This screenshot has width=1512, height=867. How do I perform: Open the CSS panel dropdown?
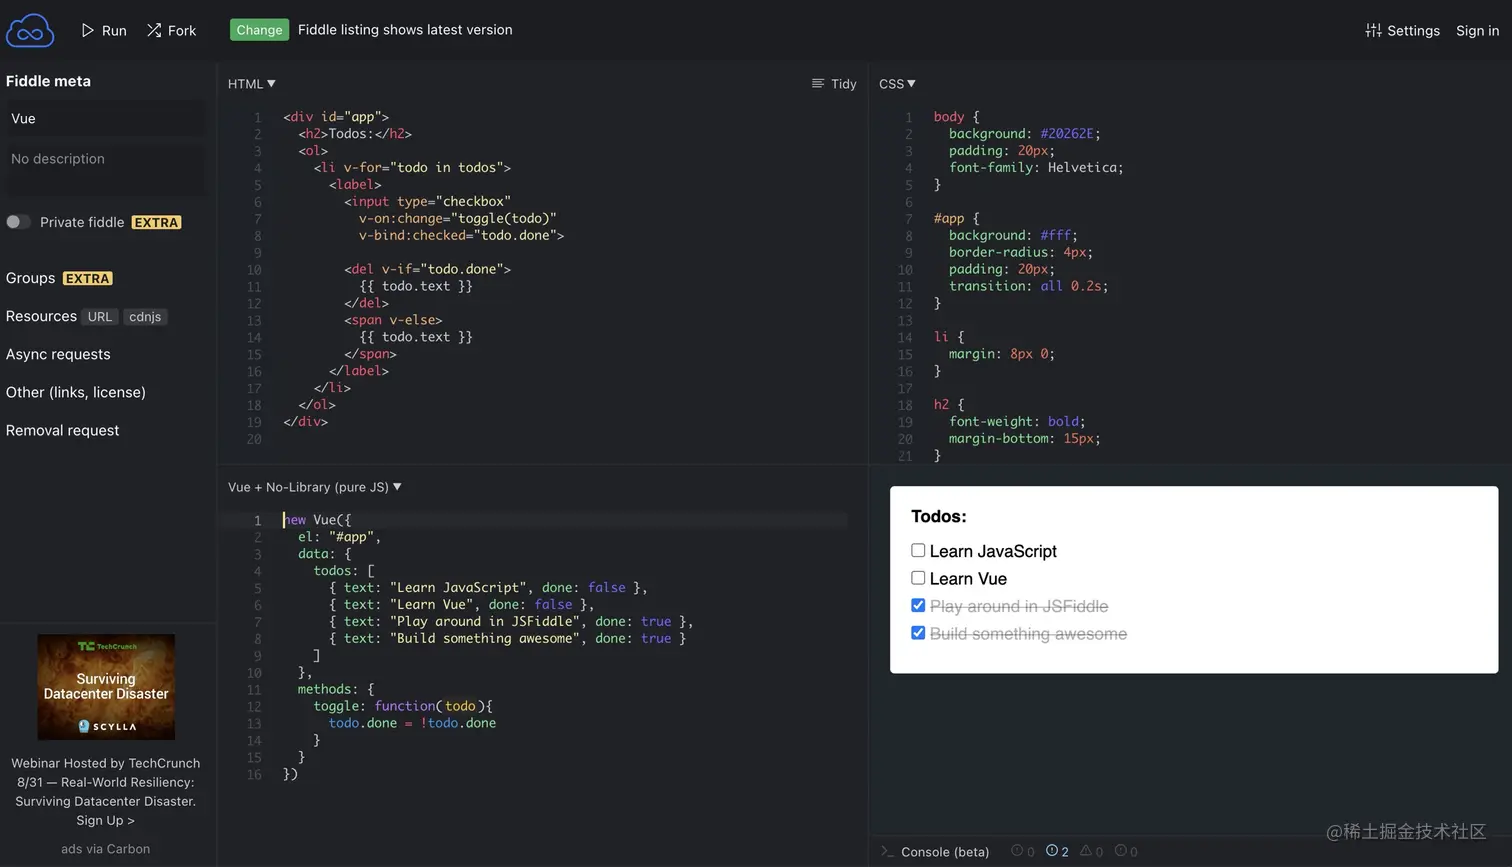coord(897,84)
